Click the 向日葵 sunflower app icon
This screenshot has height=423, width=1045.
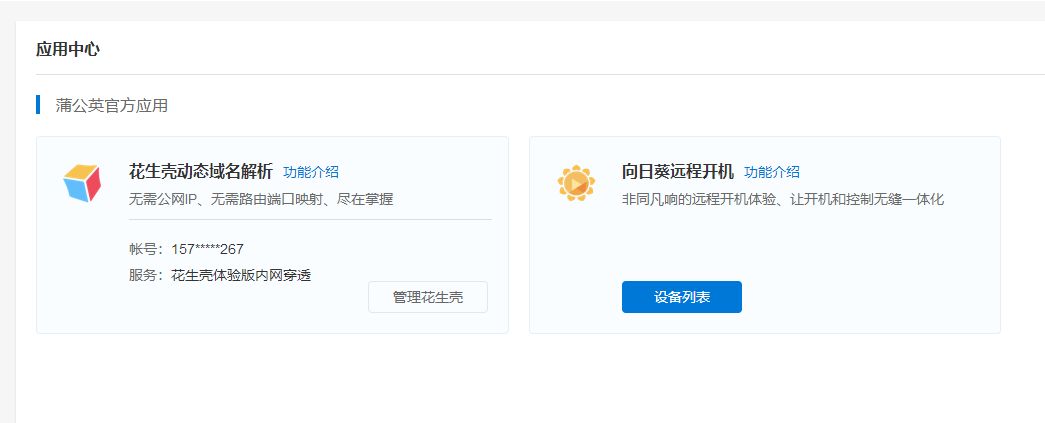576,183
